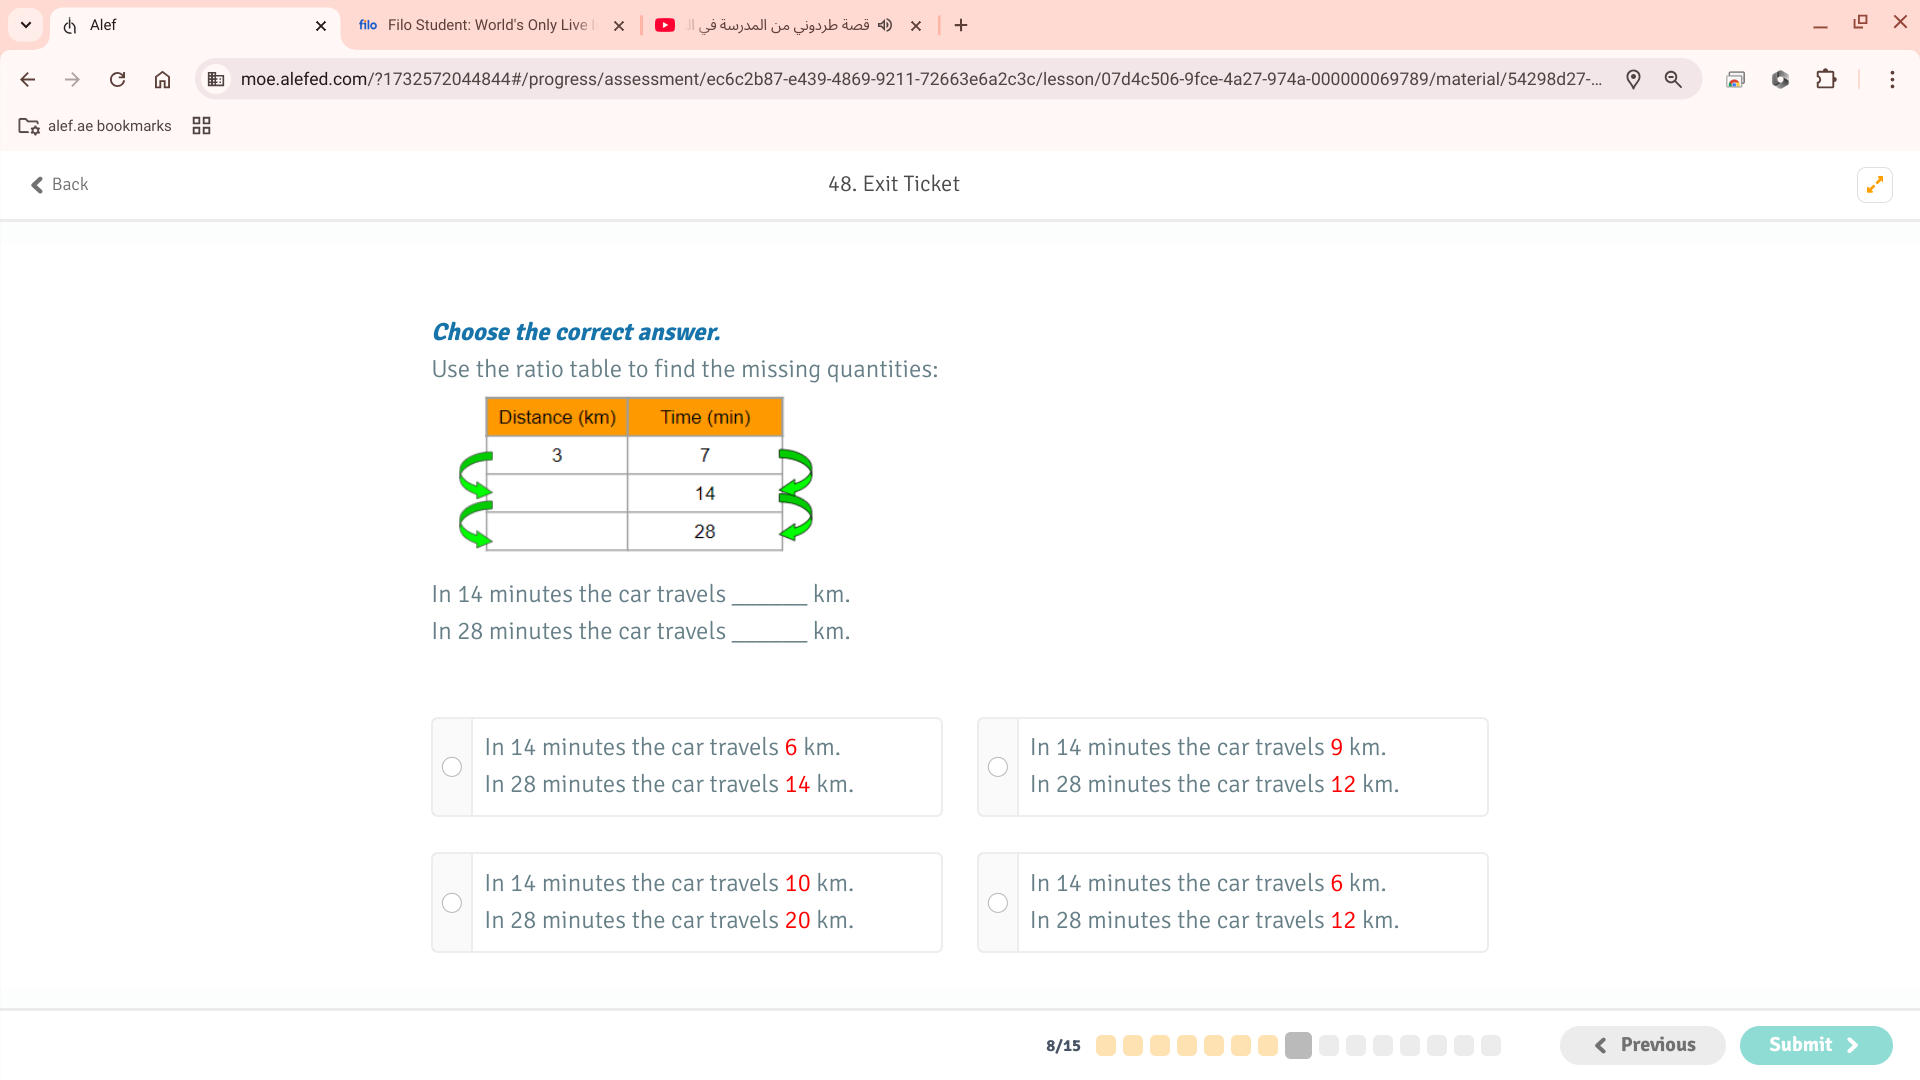
Task: Open the browser extensions puzzle icon
Action: coord(1826,80)
